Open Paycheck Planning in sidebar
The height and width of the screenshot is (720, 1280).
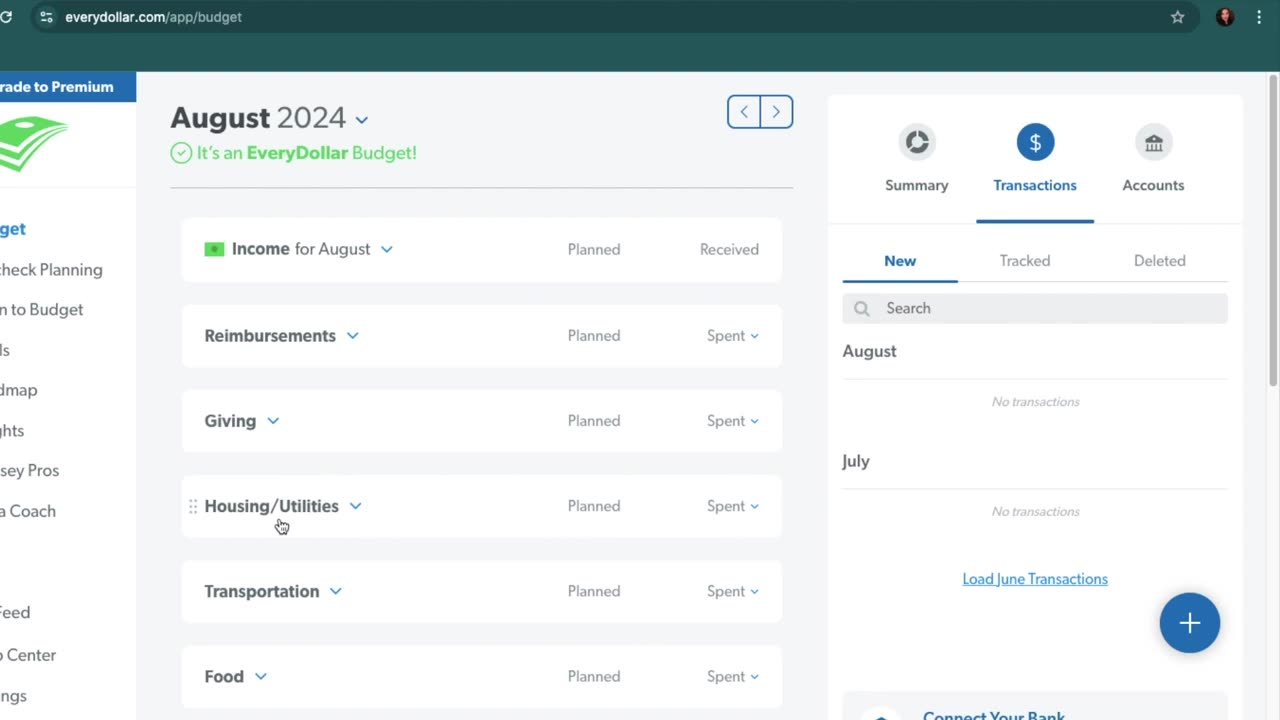[x=51, y=270]
